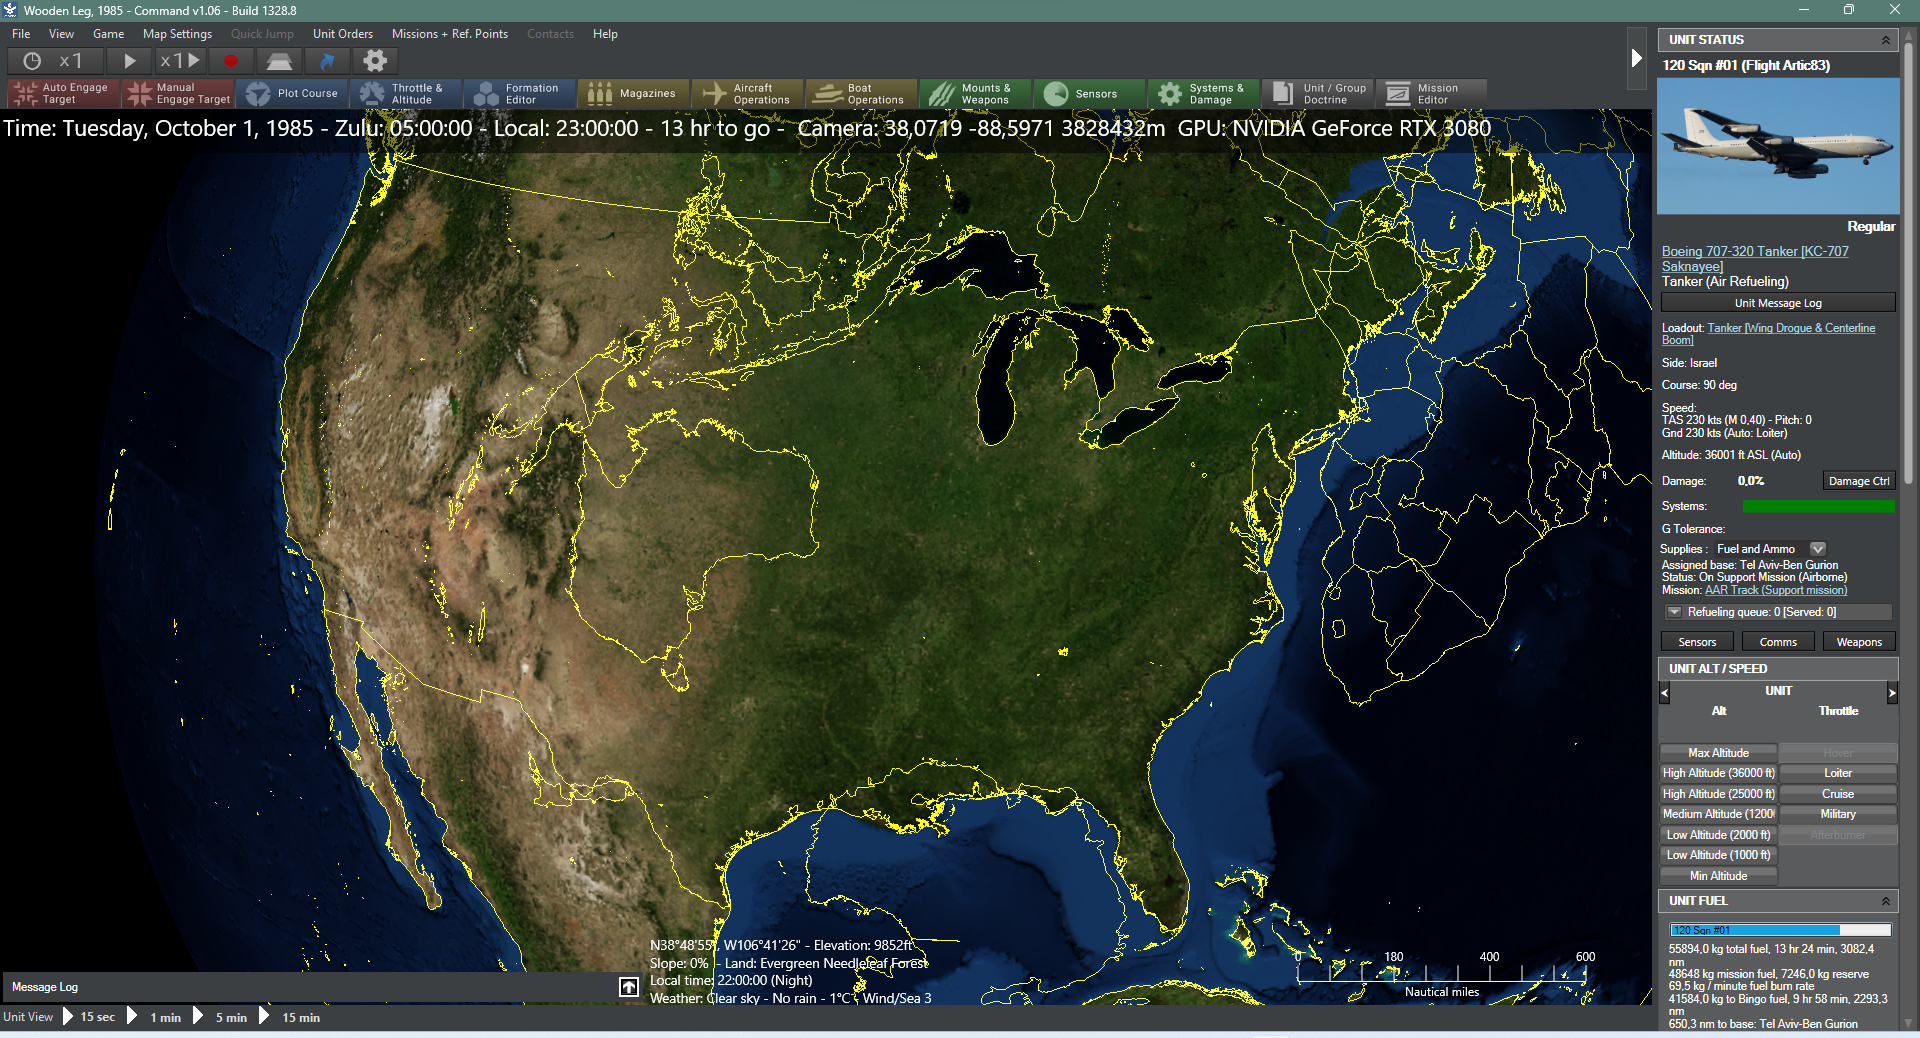Set throttle to Military
The width and height of the screenshot is (1920, 1038).
point(1838,814)
